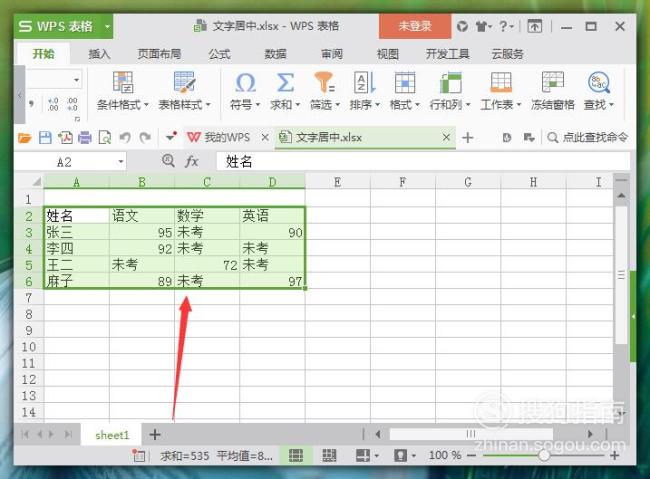Image resolution: width=650 pixels, height=479 pixels.
Task: Click the Sort (排序) A-Z icon
Action: point(364,82)
